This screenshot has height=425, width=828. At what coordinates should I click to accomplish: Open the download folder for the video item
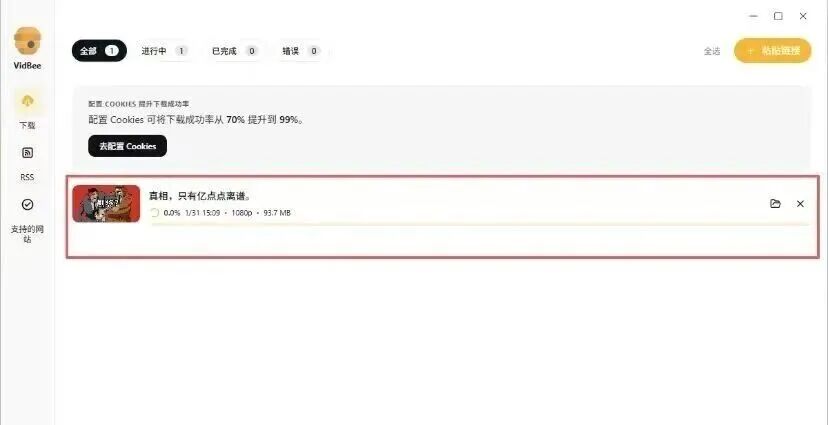(775, 204)
